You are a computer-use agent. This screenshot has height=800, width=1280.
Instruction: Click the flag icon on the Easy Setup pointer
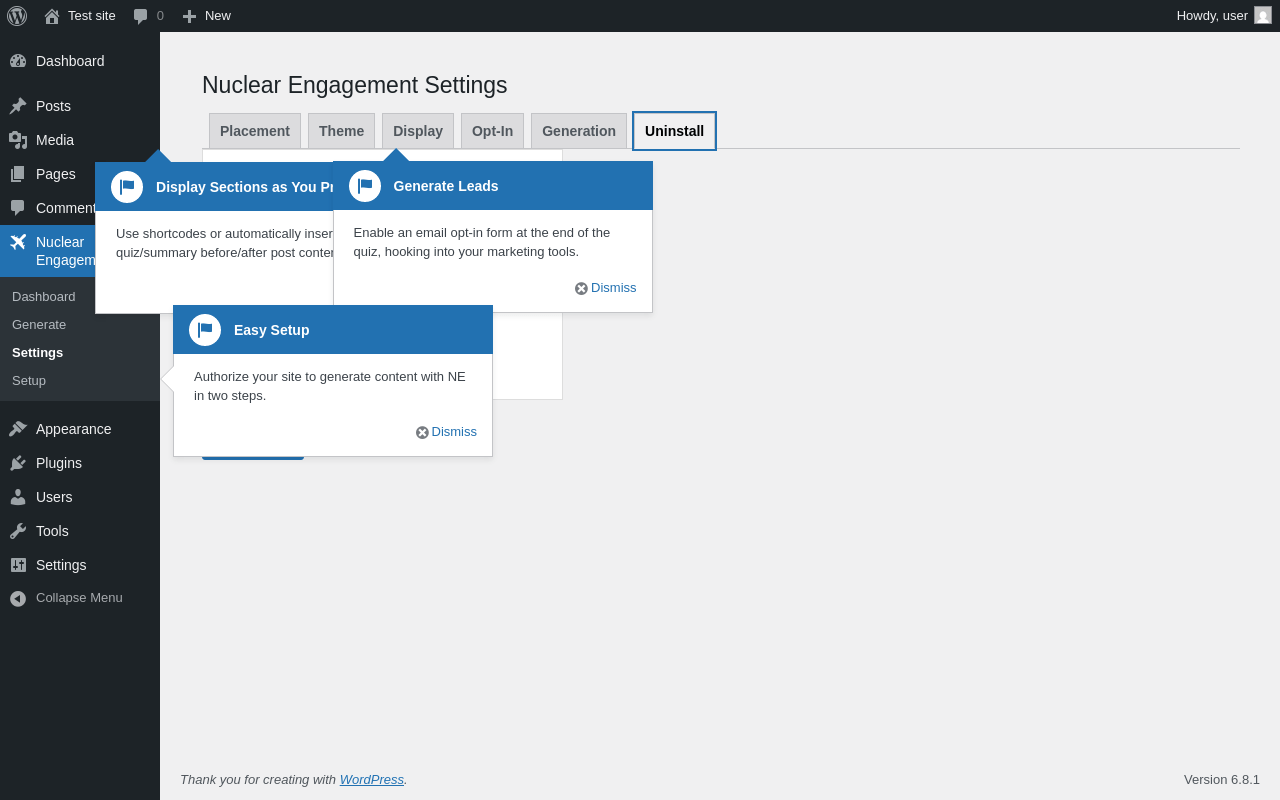tap(205, 330)
